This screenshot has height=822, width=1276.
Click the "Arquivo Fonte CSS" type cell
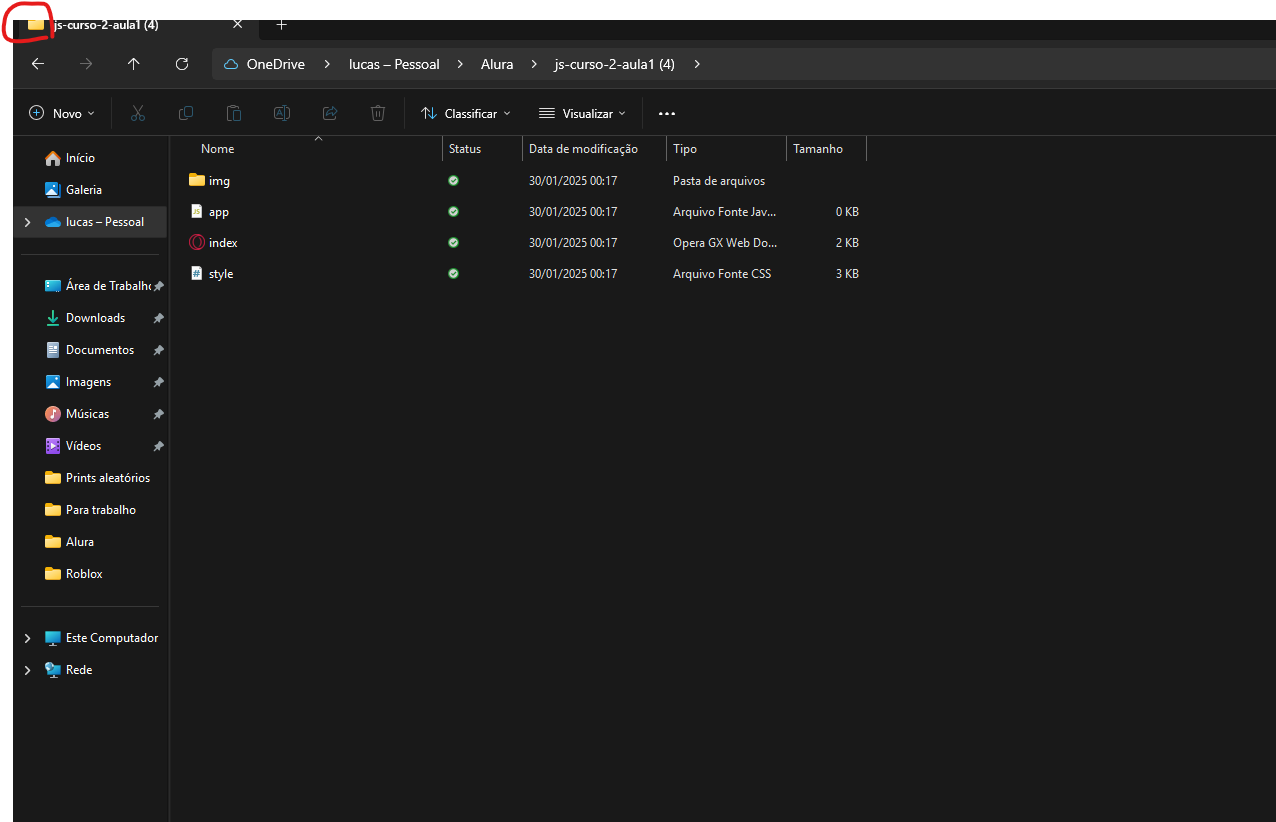pos(722,274)
